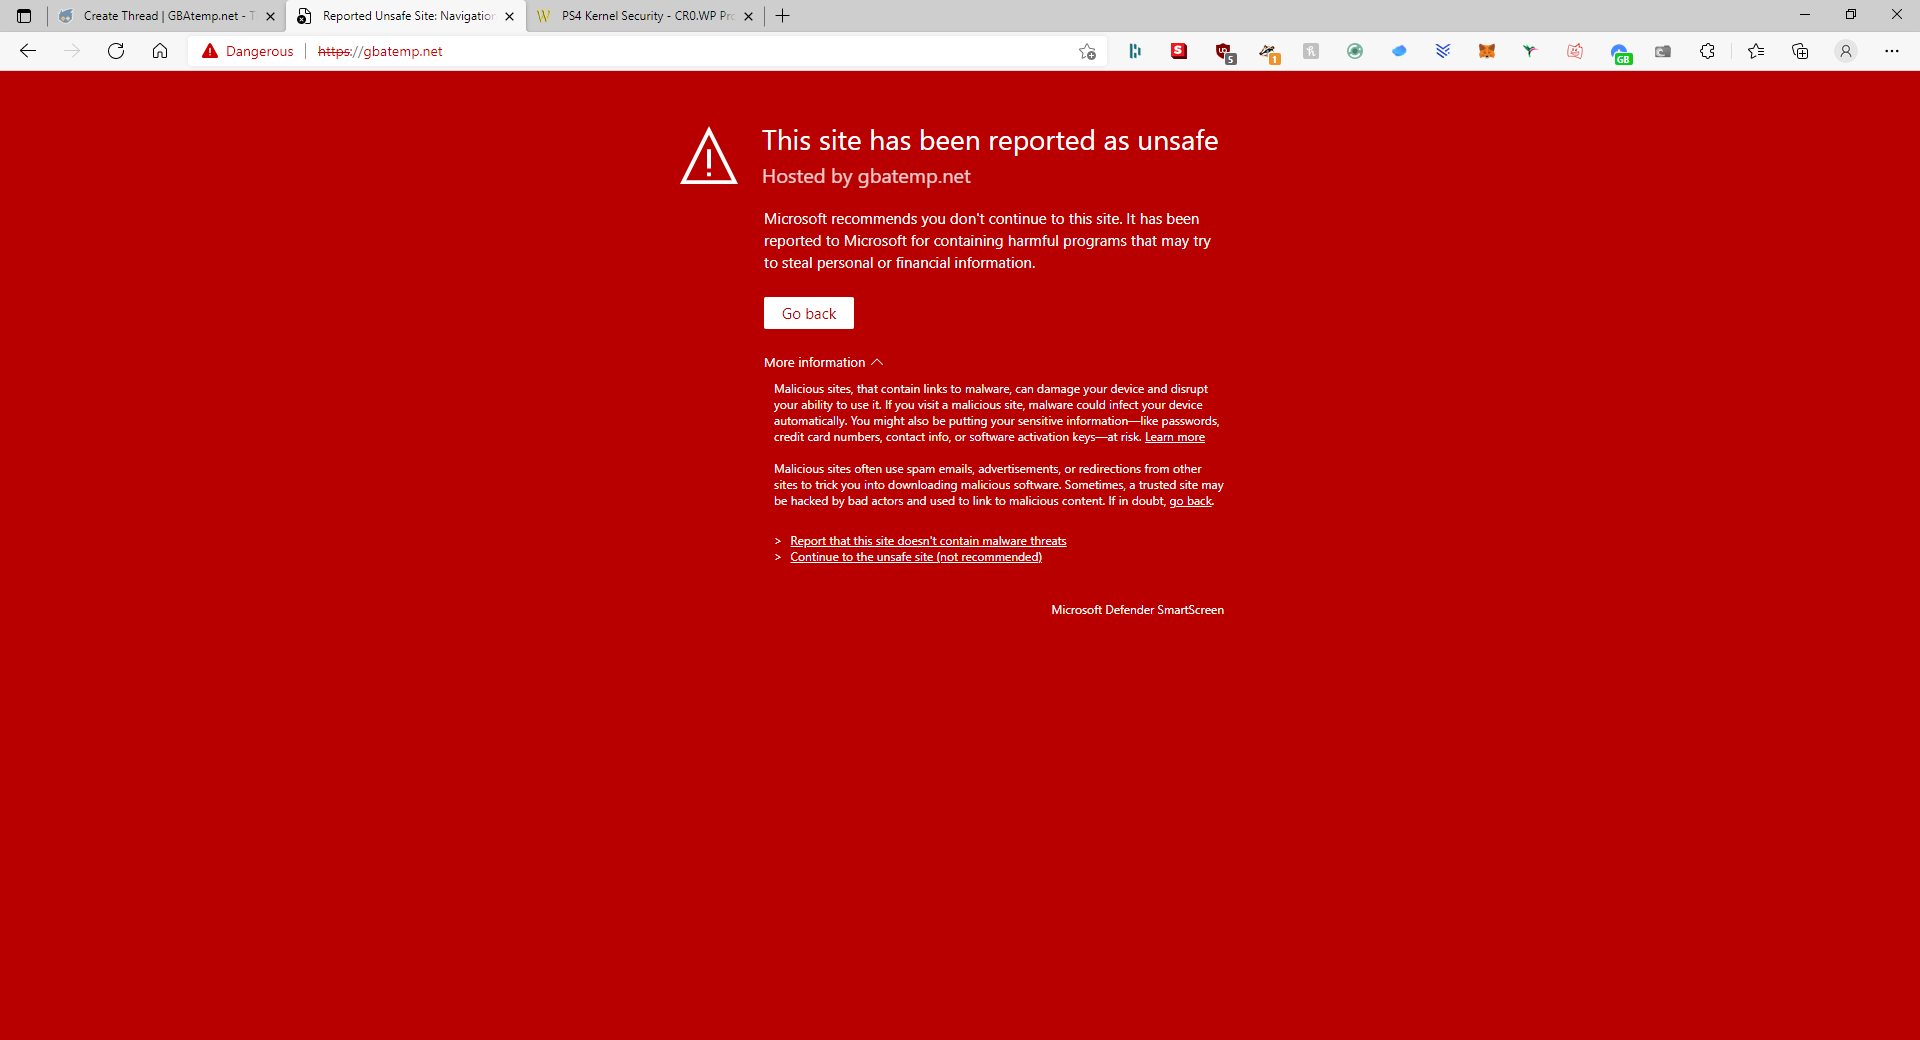Click the Microsoft Defender SmartScreen text
1920x1040 pixels.
1137,610
